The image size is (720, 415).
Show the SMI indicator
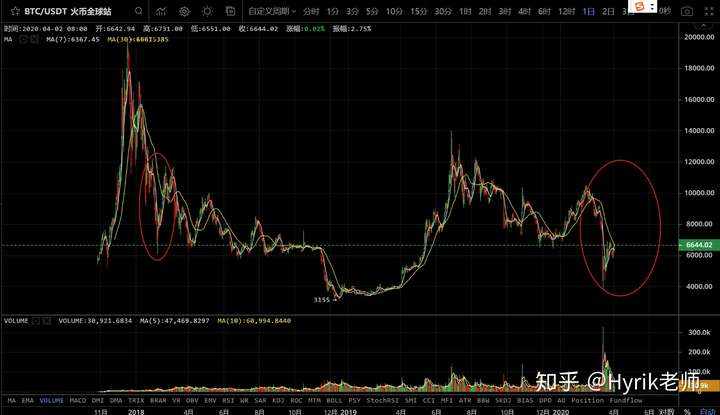click(x=411, y=400)
